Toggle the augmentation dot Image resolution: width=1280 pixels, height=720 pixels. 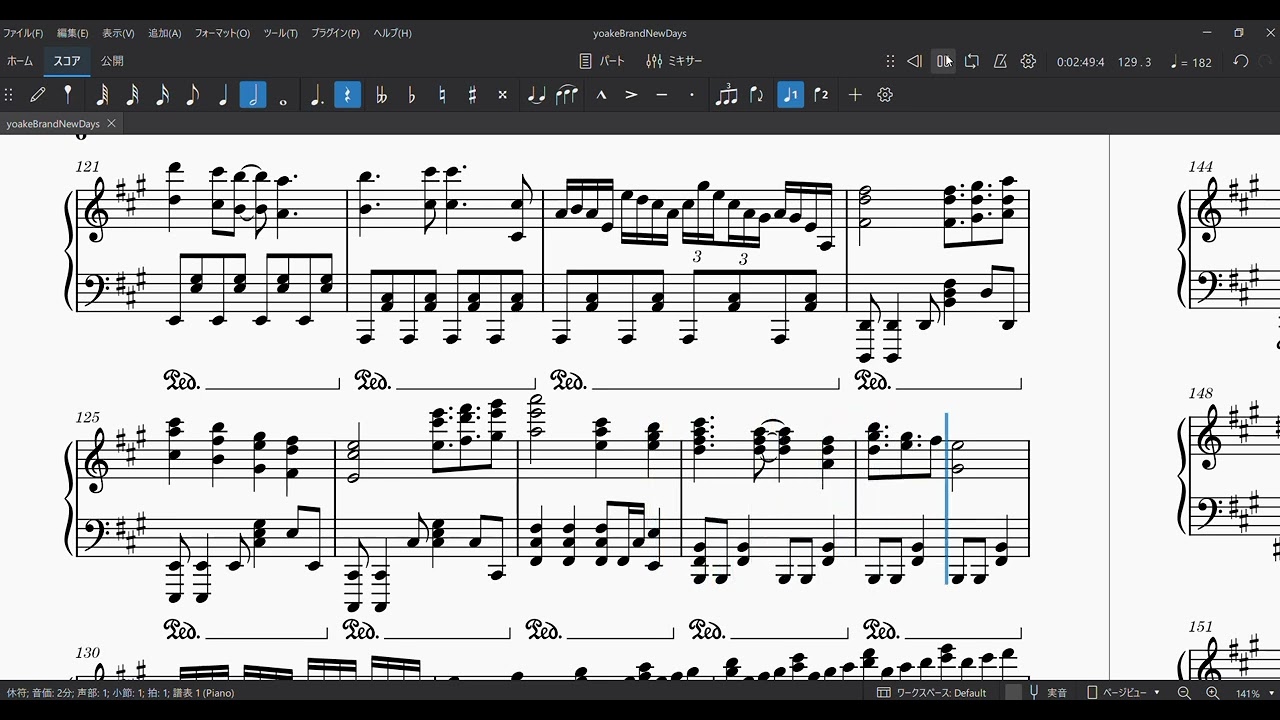317,95
